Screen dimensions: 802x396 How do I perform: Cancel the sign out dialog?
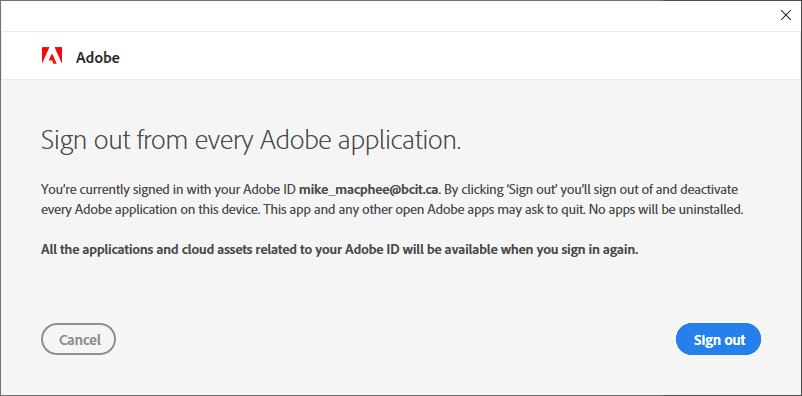click(78, 339)
